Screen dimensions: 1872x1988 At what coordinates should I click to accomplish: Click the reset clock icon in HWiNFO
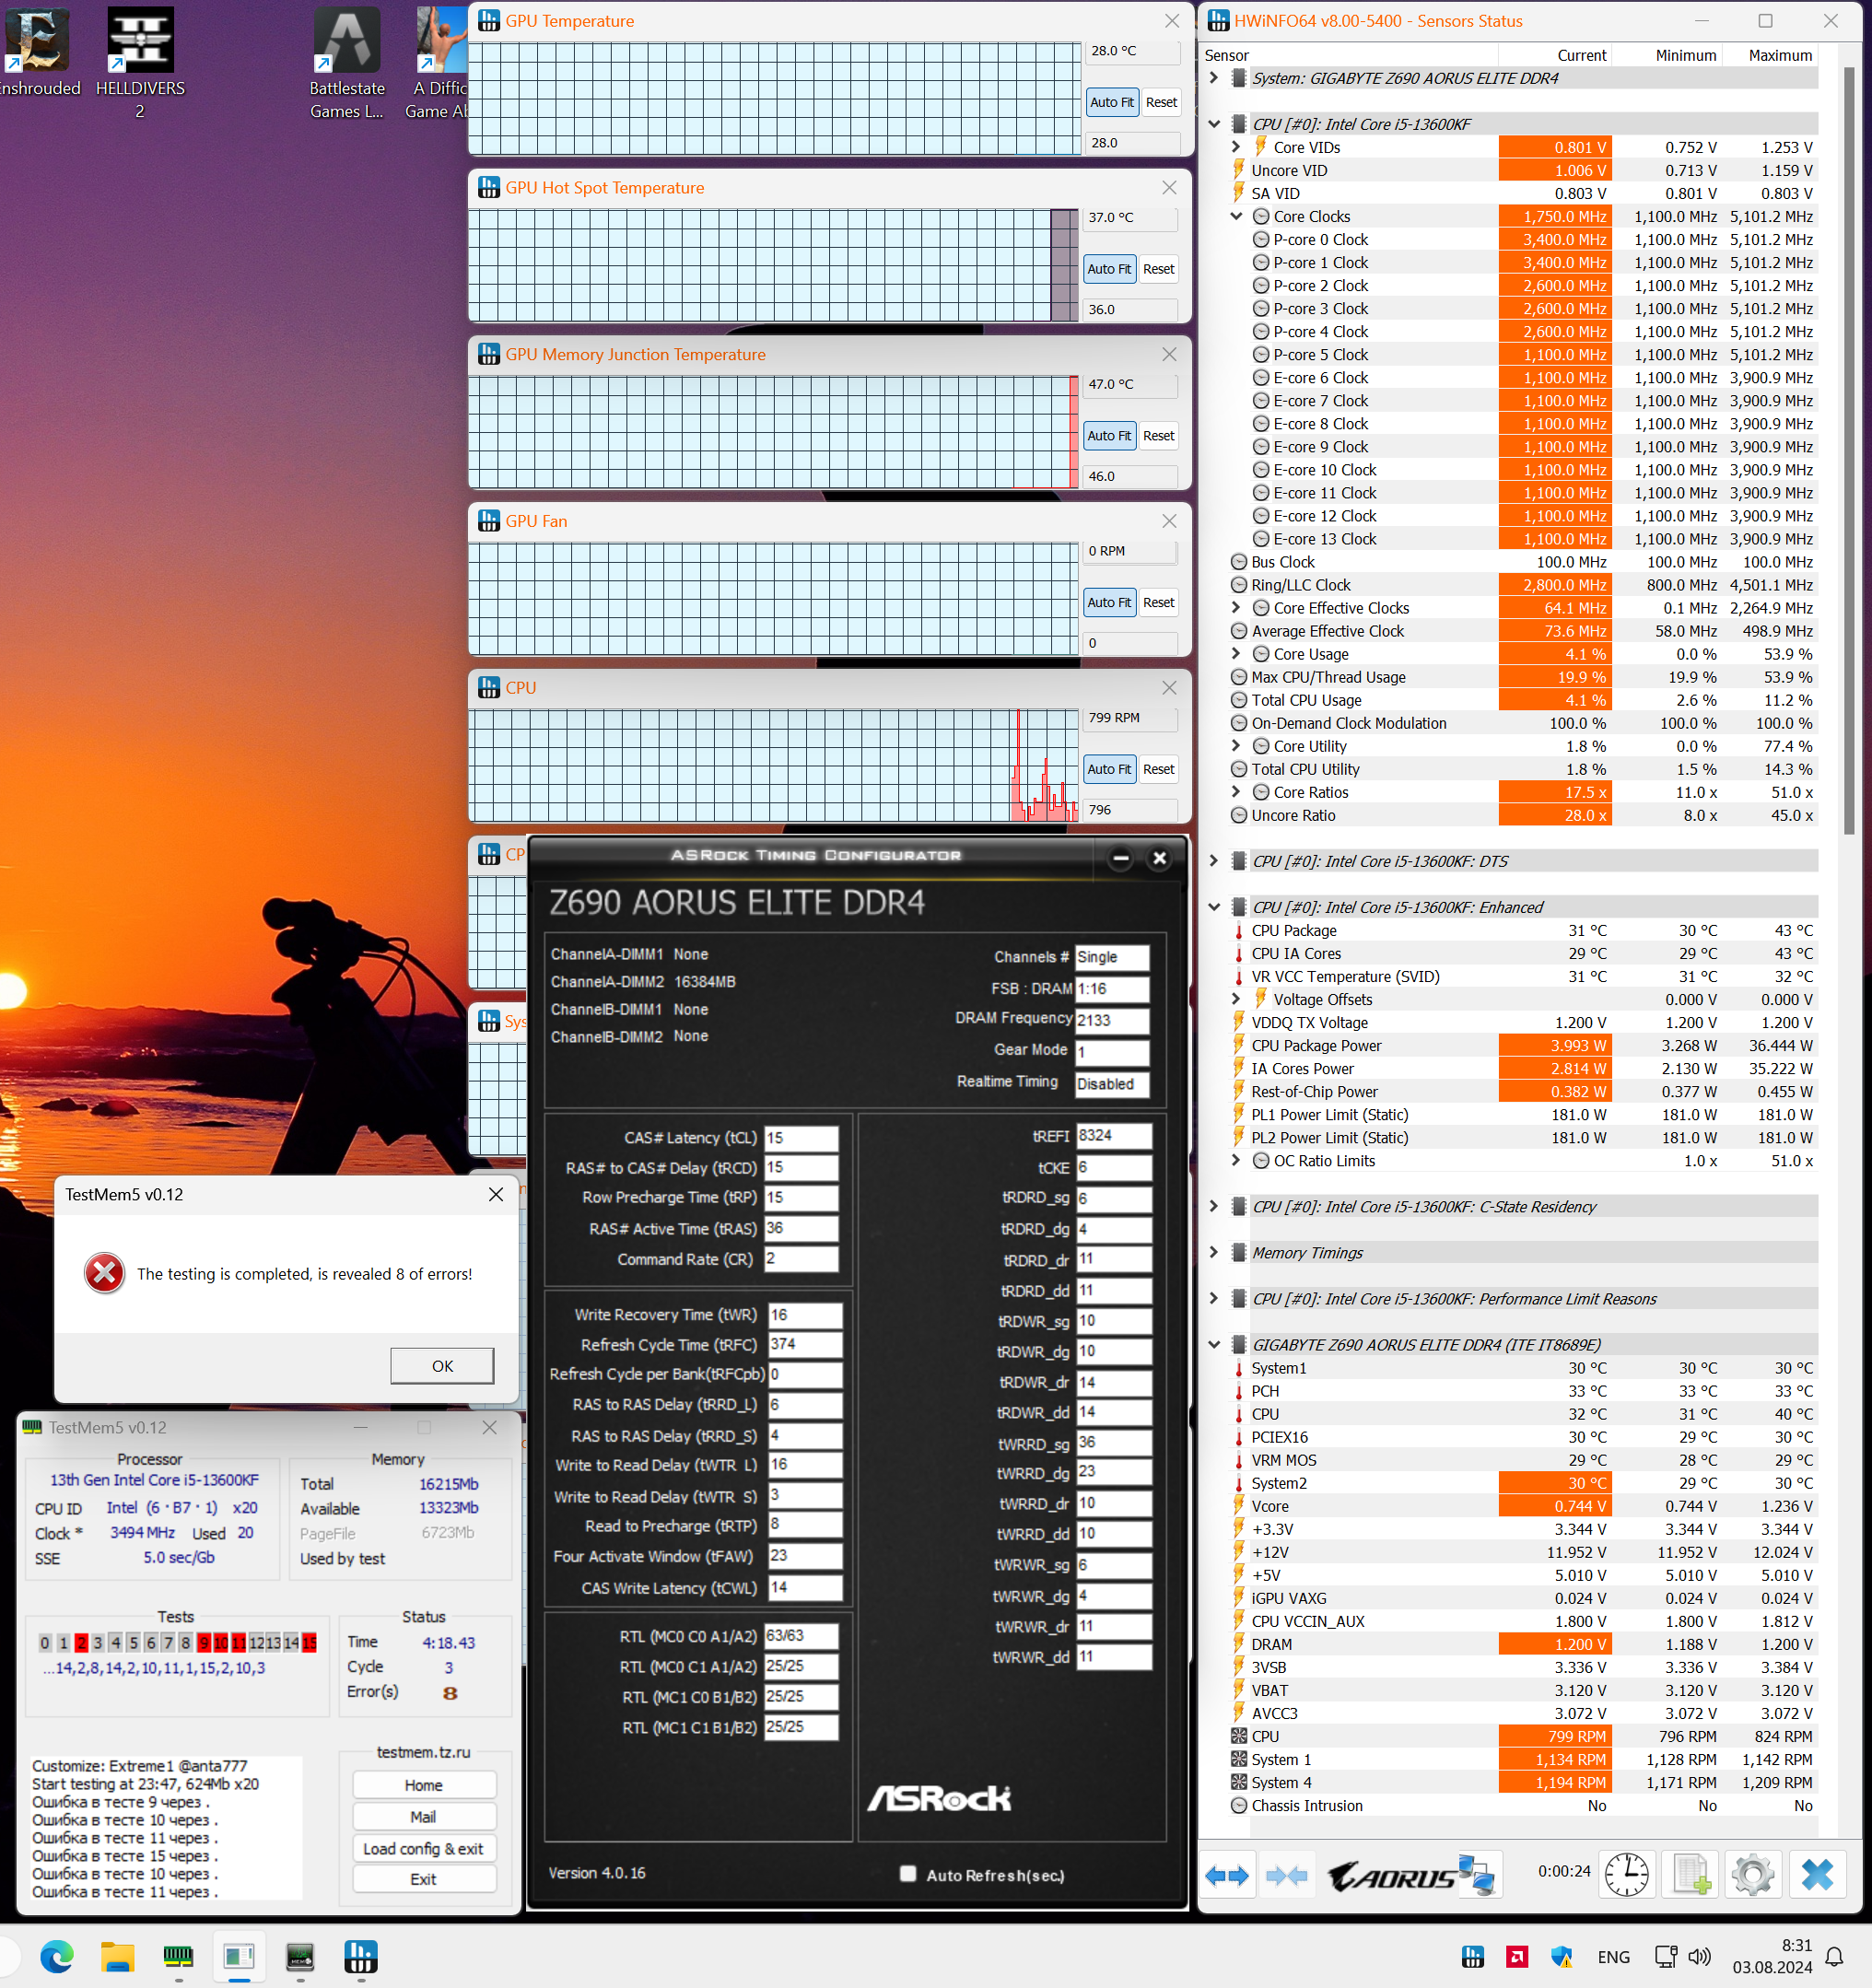1626,1875
